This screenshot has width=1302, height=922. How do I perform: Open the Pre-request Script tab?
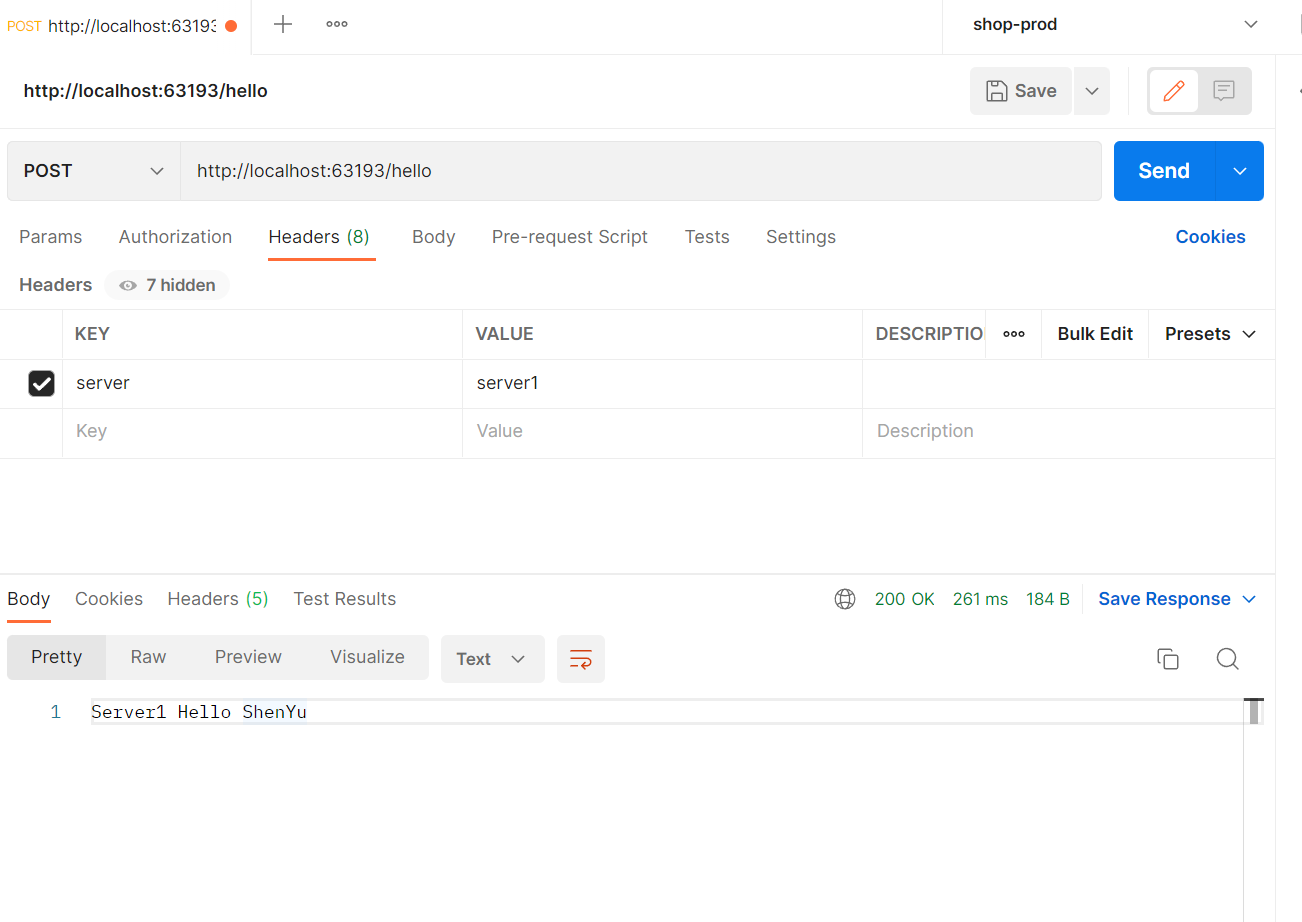(x=569, y=237)
